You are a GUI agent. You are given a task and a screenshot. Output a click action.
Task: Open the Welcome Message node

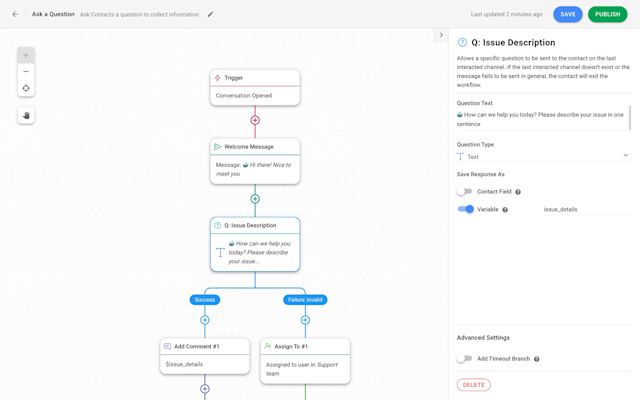(255, 161)
